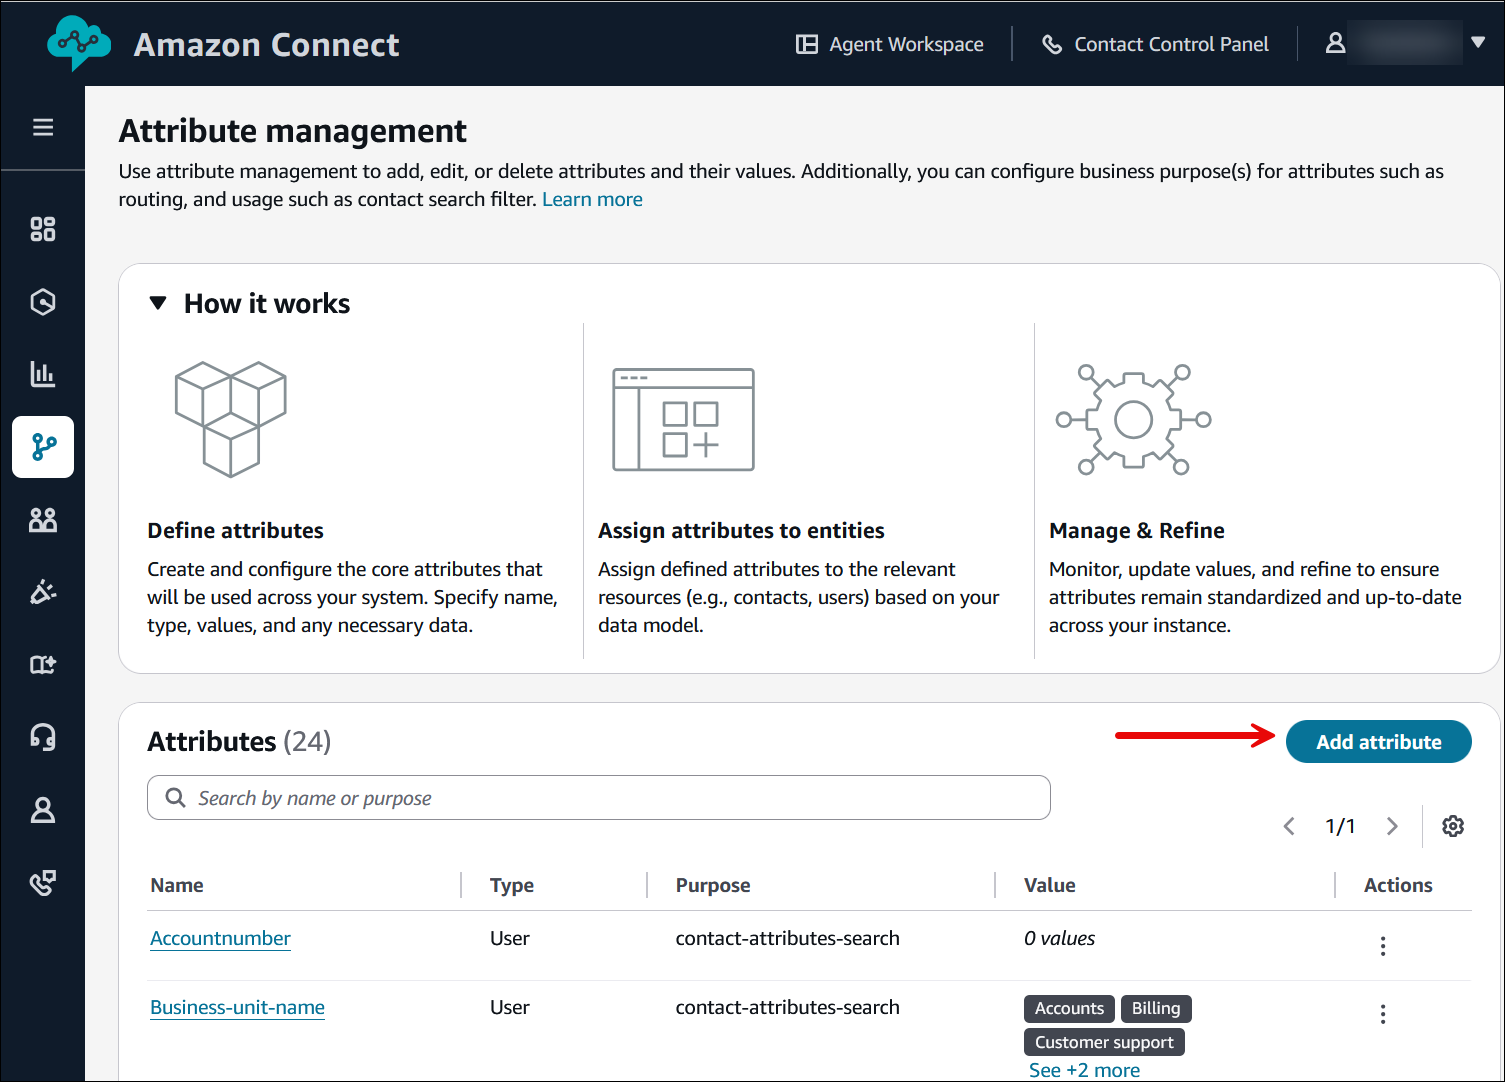1505x1082 pixels.
Task: Open the dashboard grid icon in sidebar
Action: (42, 228)
